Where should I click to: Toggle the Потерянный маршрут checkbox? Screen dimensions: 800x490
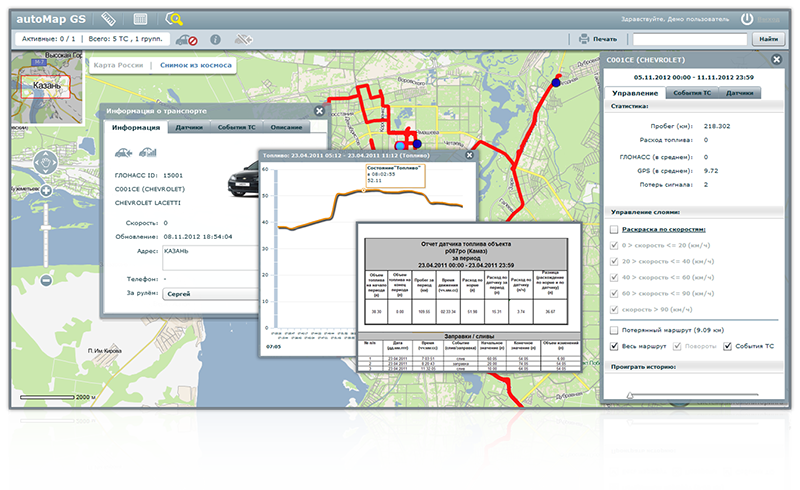(613, 330)
